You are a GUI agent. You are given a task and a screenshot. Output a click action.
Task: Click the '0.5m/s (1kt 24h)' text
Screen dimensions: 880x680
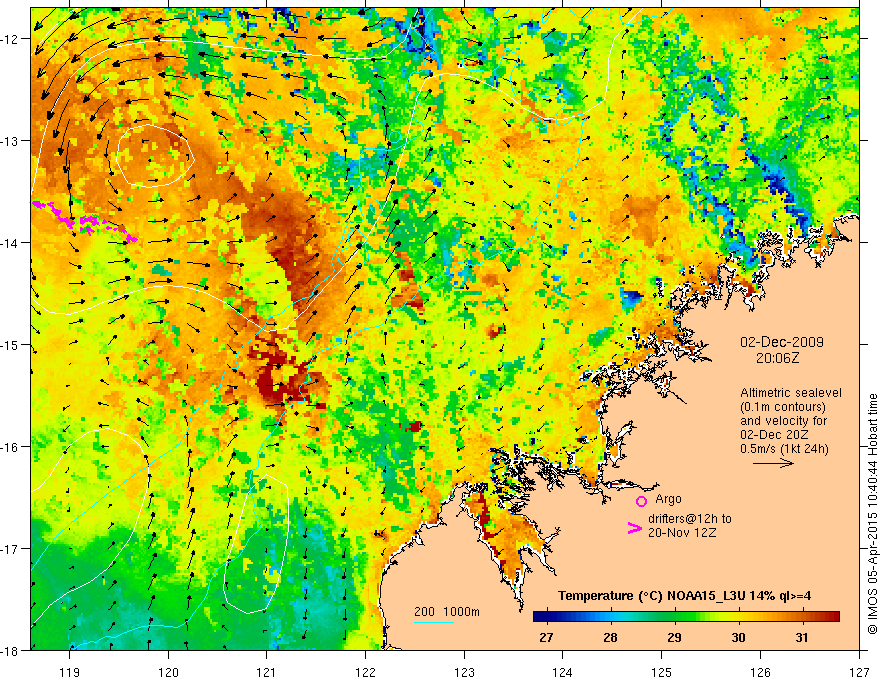coord(784,449)
